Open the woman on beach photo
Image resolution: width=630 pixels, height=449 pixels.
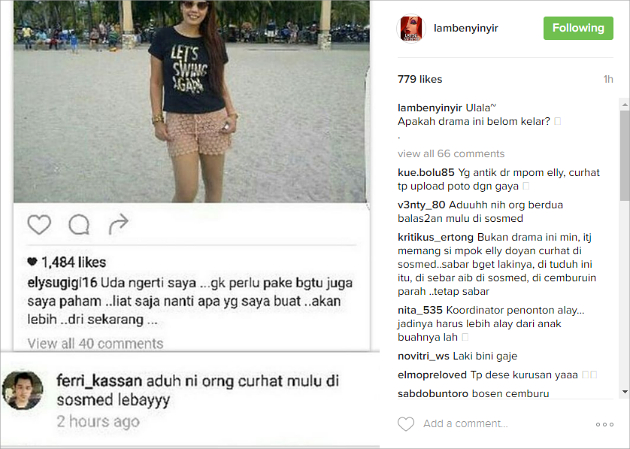pyautogui.click(x=192, y=101)
